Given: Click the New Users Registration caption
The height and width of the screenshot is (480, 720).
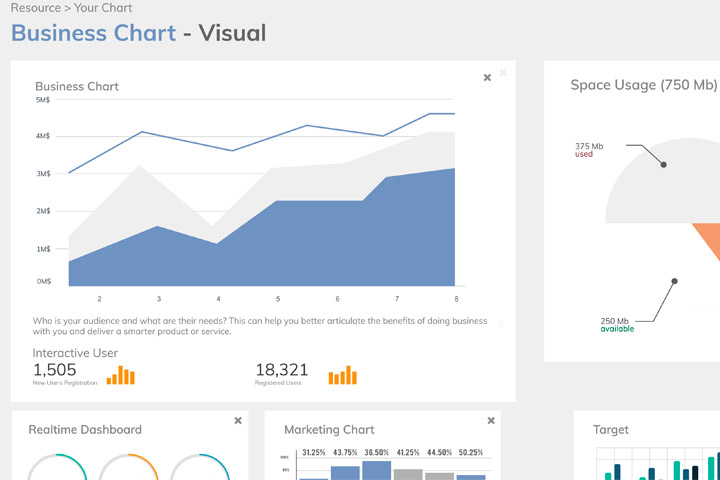Looking at the screenshot, I should pyautogui.click(x=65, y=383).
